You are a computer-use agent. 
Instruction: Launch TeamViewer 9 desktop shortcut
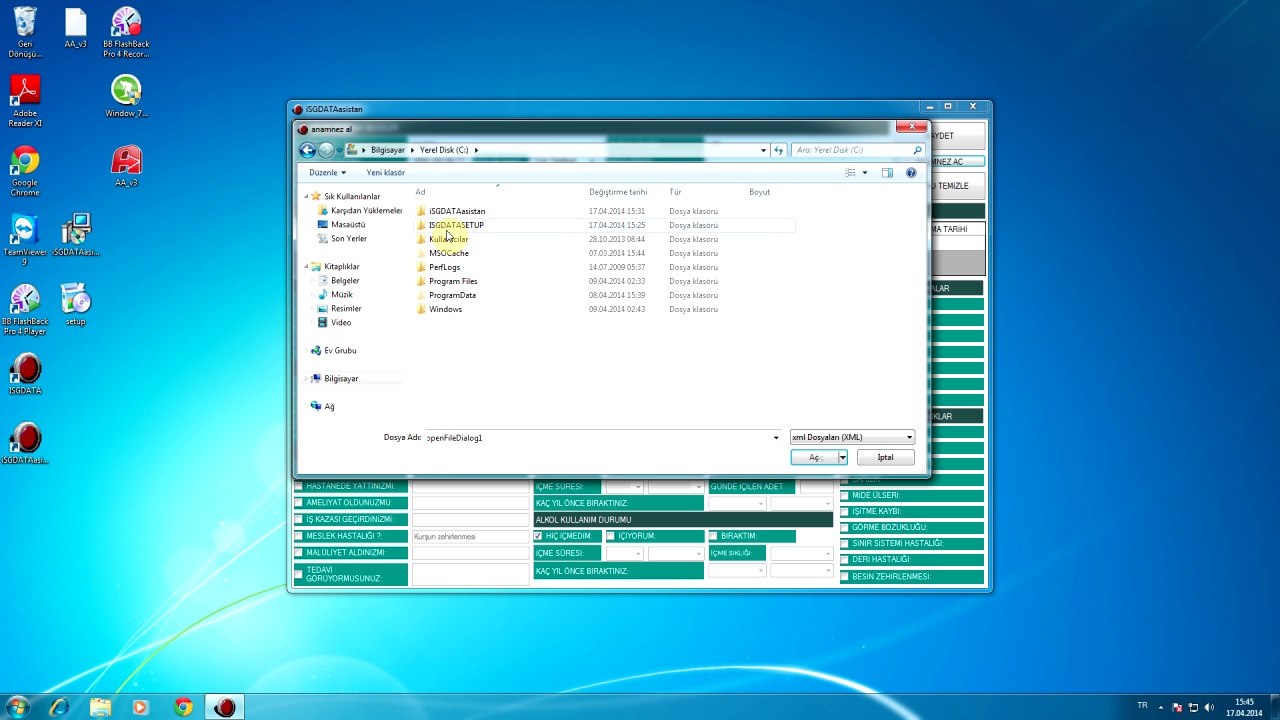click(25, 240)
